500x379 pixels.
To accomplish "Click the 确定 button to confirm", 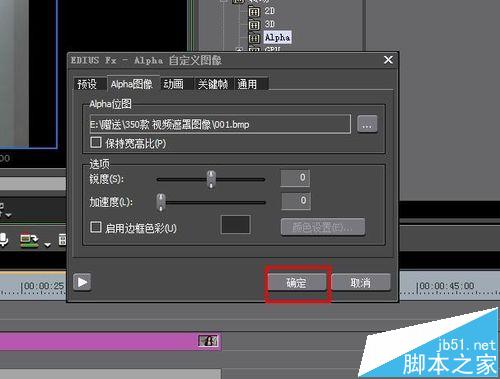I will click(297, 282).
